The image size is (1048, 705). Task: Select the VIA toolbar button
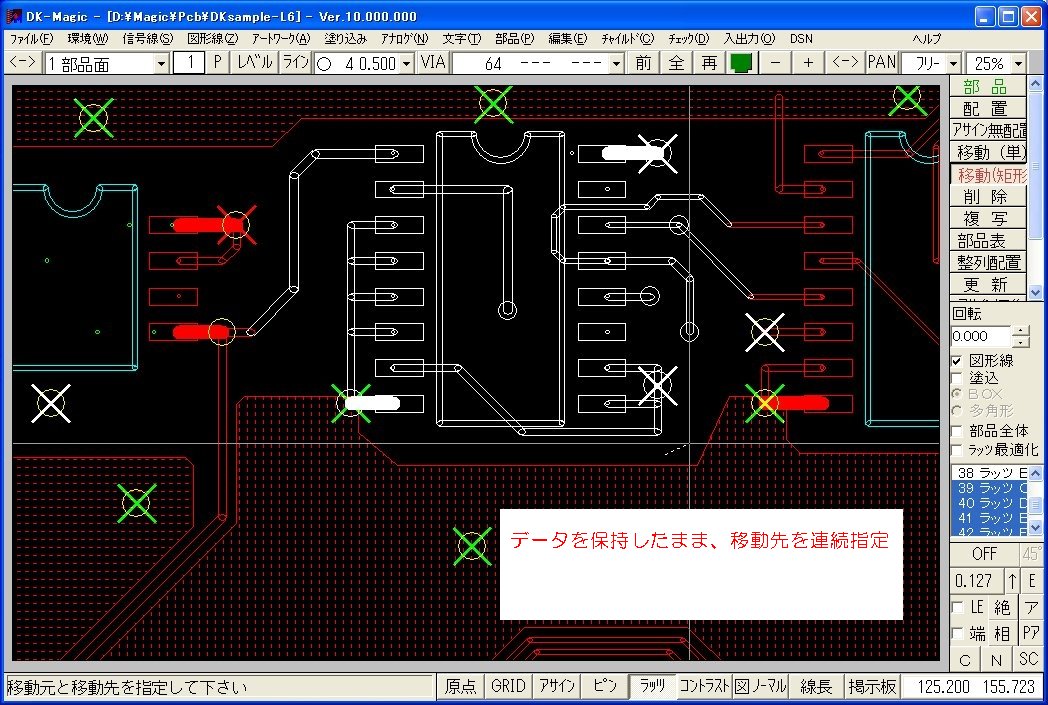[x=432, y=63]
